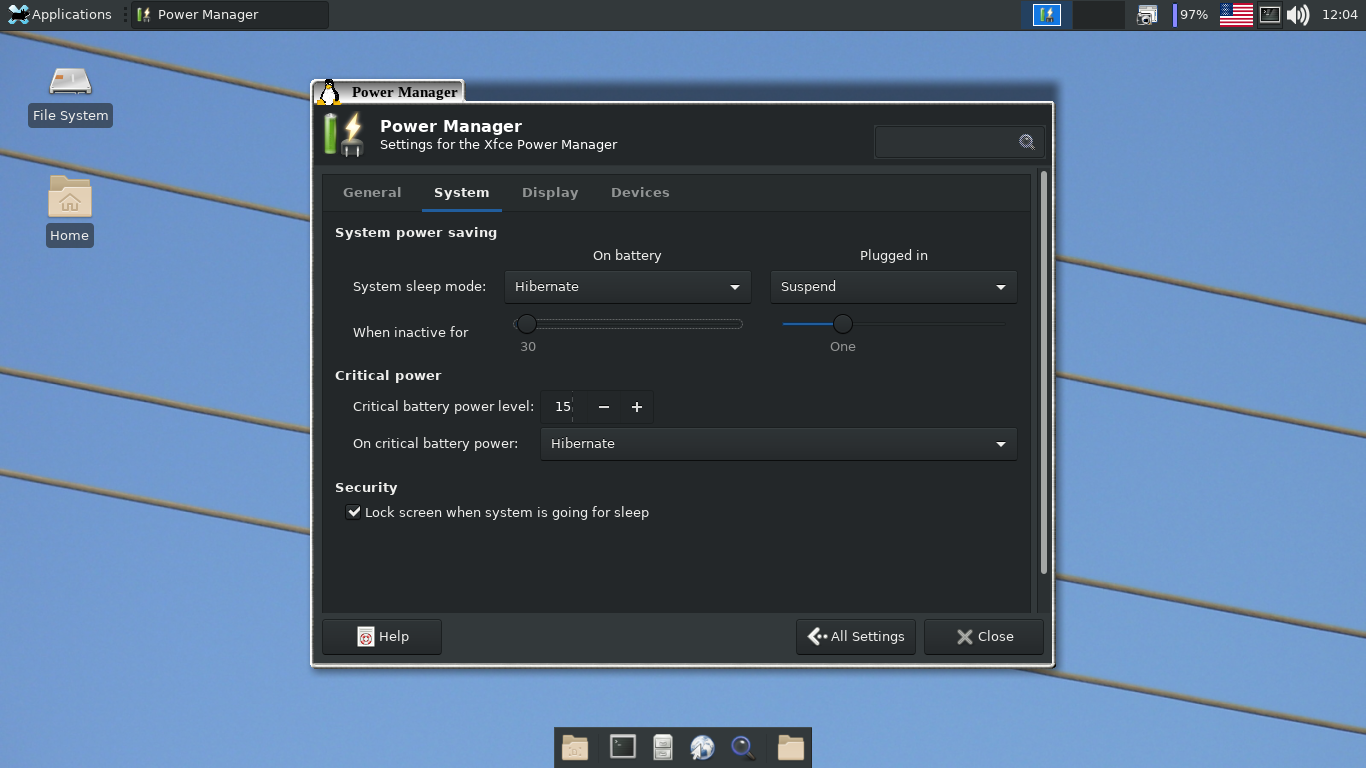1366x768 pixels.
Task: Click the dialog vertical scrollbar
Action: coord(1044,372)
